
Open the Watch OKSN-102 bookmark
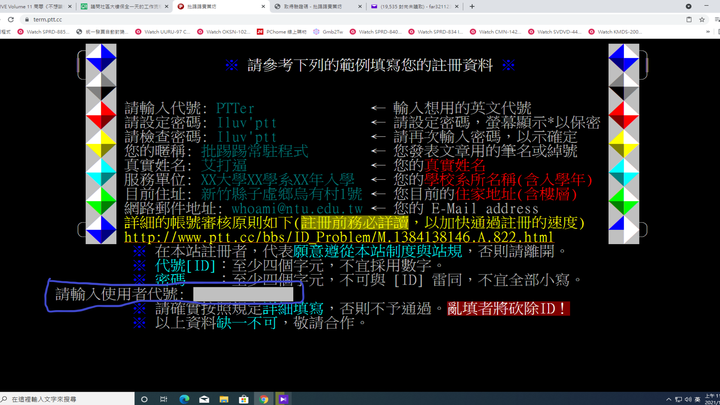224,32
